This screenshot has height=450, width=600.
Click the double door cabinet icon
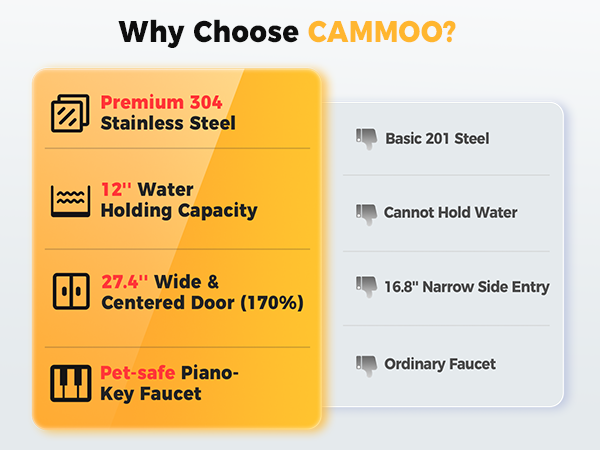(71, 291)
